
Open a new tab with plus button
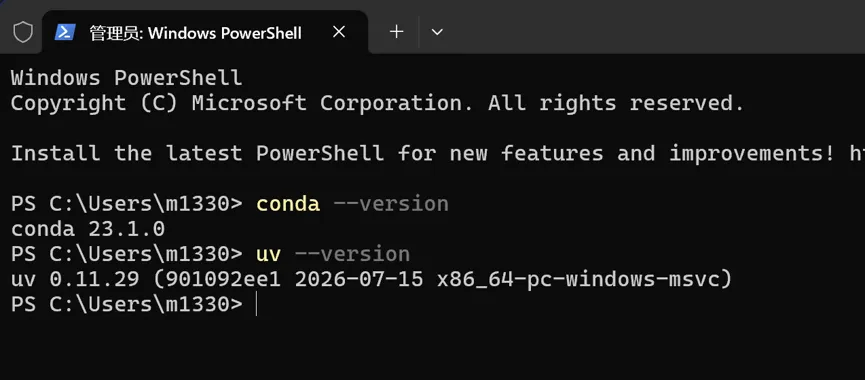(x=397, y=32)
